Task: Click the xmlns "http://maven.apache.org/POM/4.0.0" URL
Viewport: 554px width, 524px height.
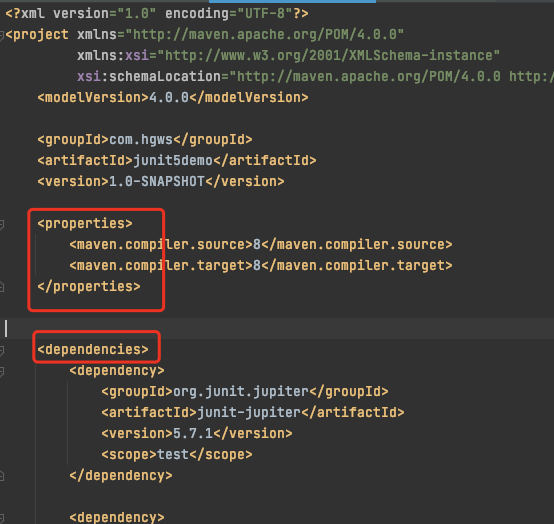Action: (x=265, y=35)
